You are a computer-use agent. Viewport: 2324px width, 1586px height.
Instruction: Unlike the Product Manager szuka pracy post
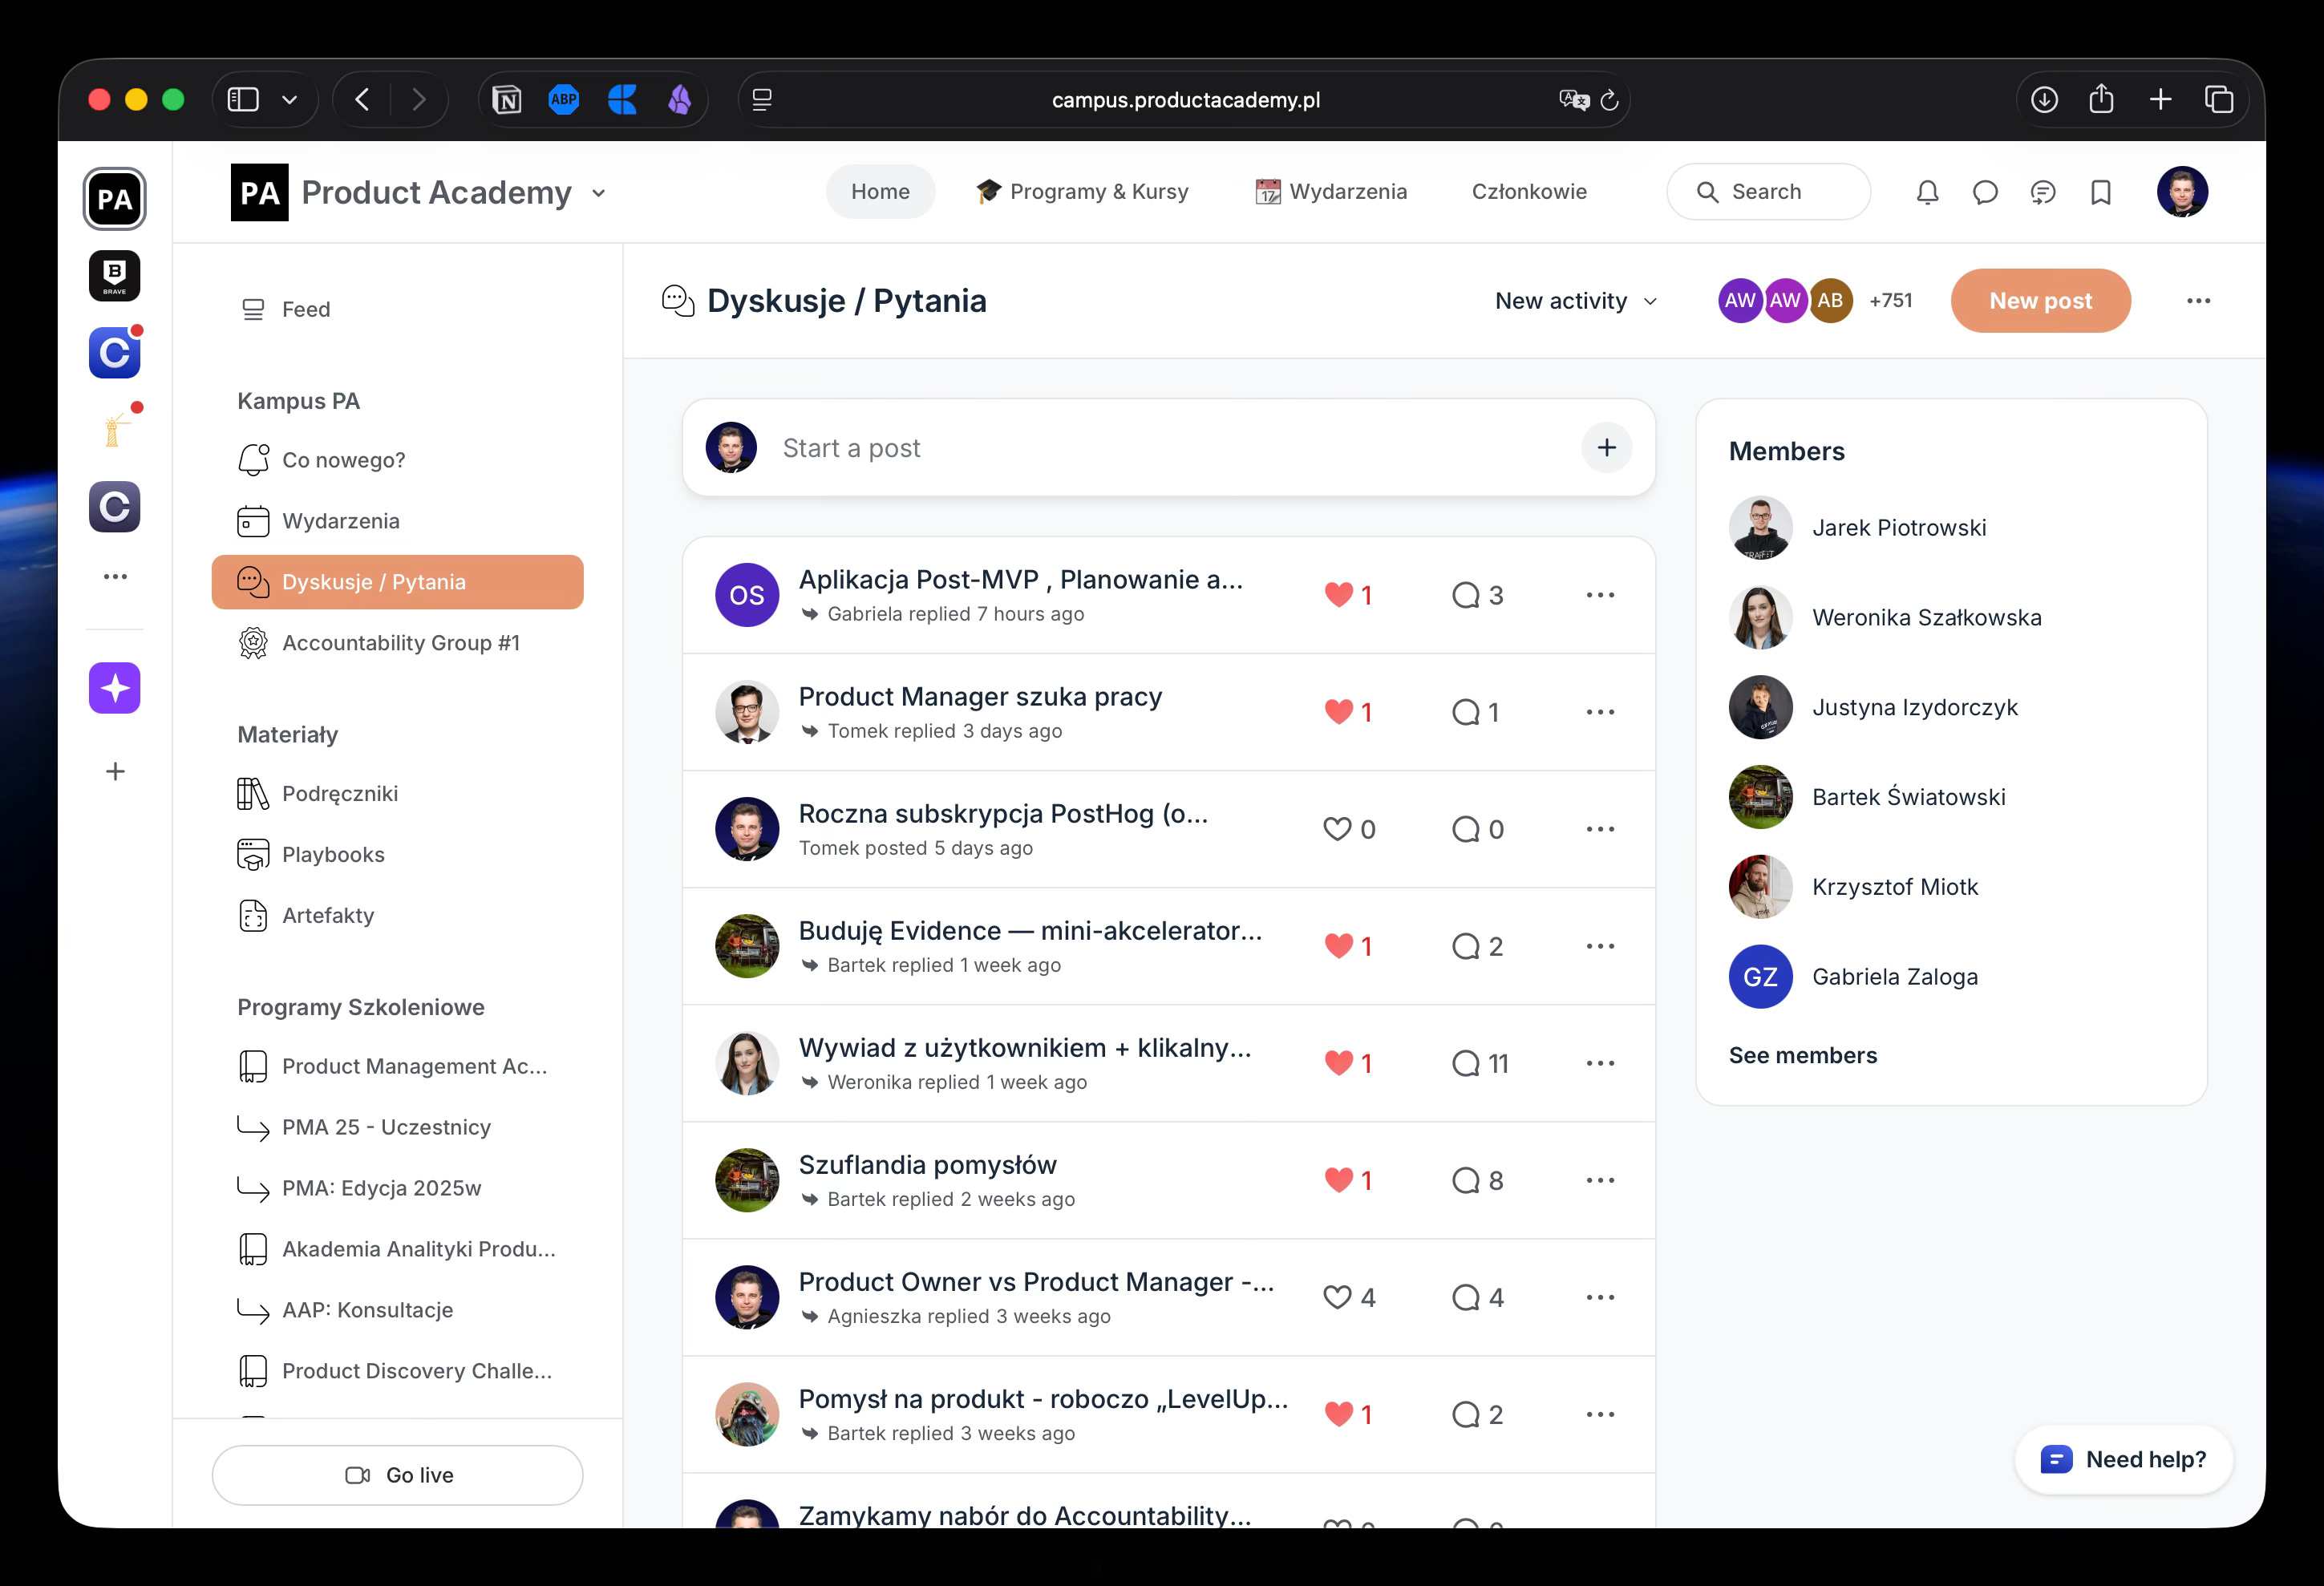1339,712
